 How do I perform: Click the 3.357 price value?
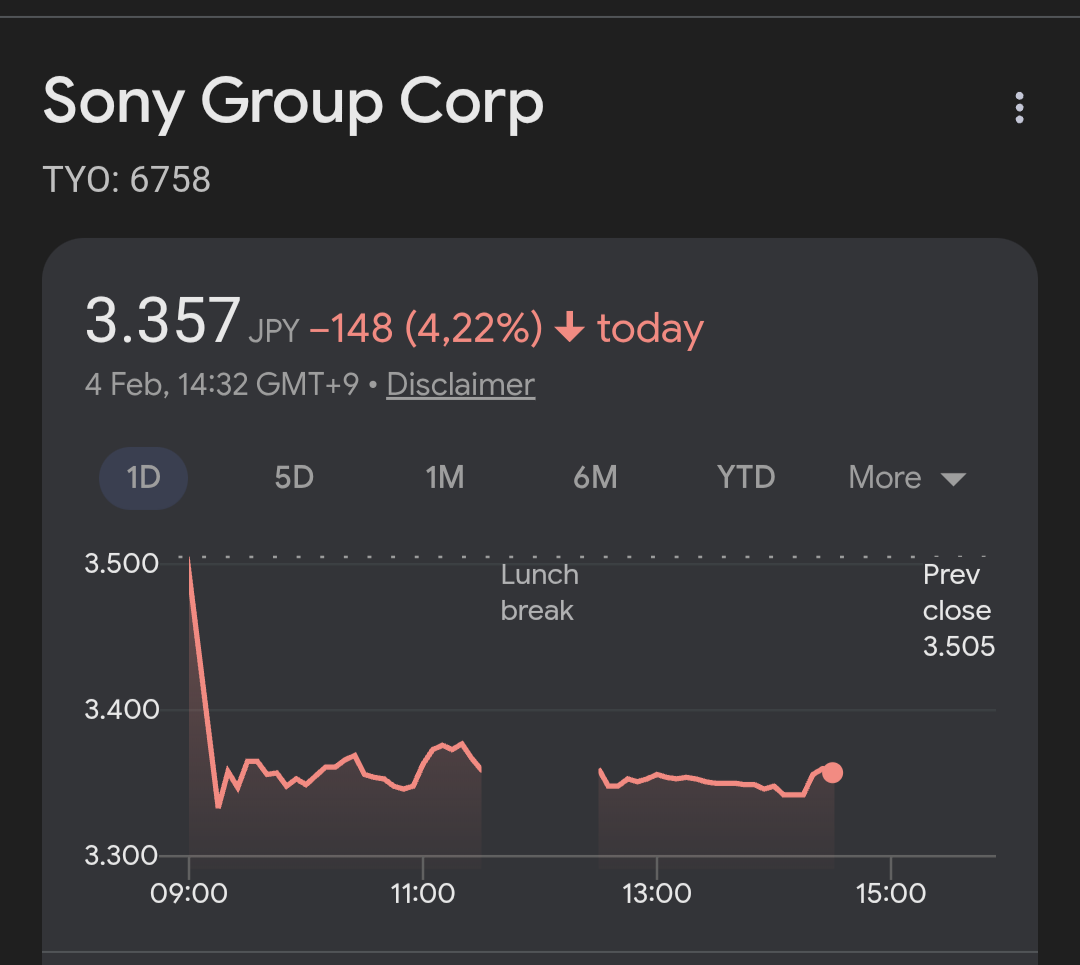point(162,320)
